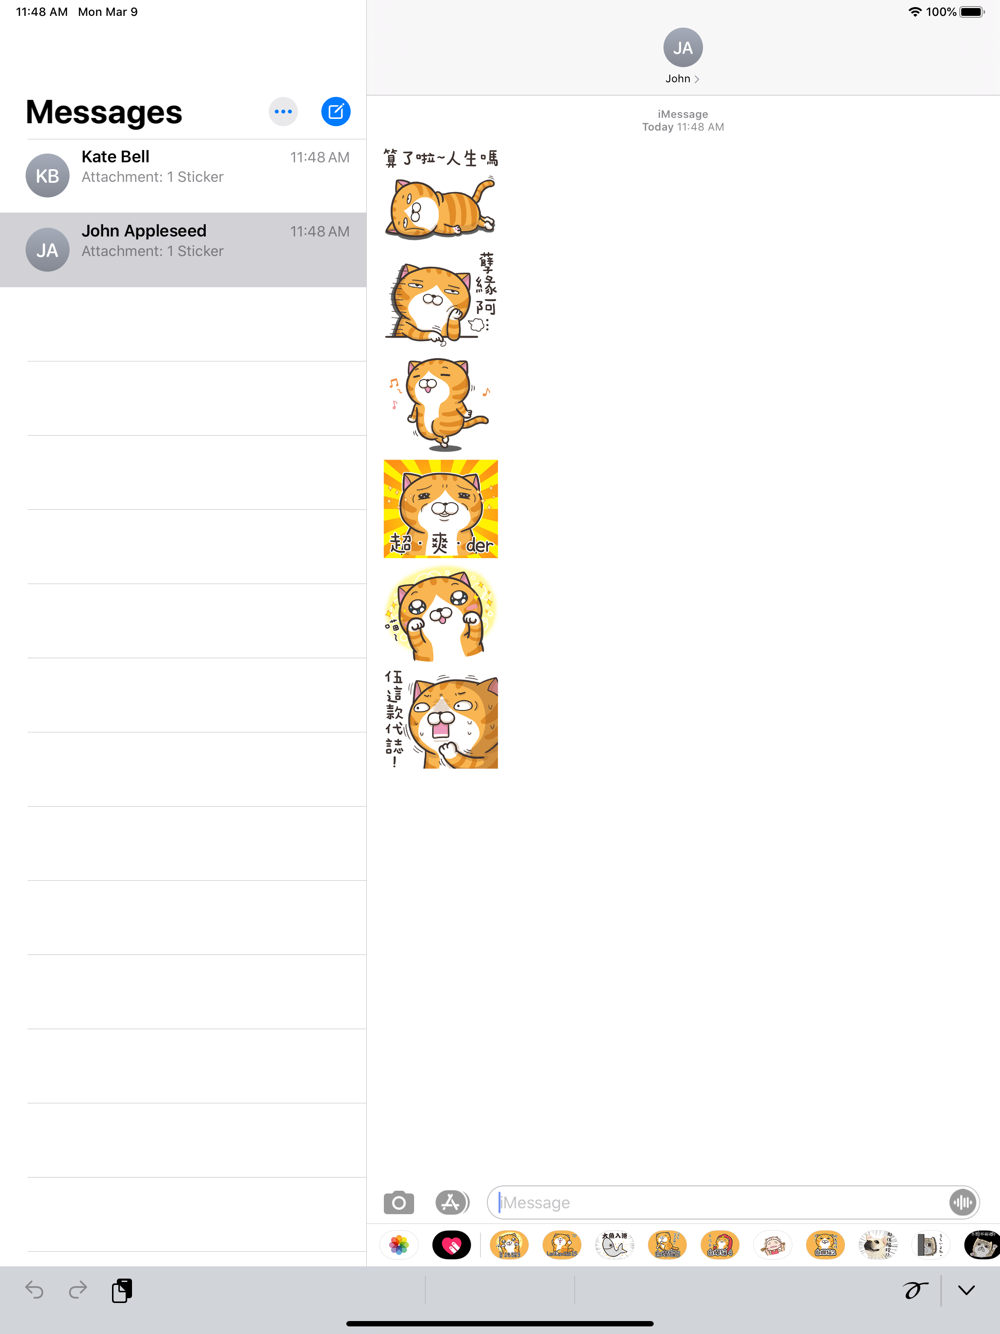Switch to handwriting scribble input
Screen dimensions: 1000x1334
(x=915, y=1290)
